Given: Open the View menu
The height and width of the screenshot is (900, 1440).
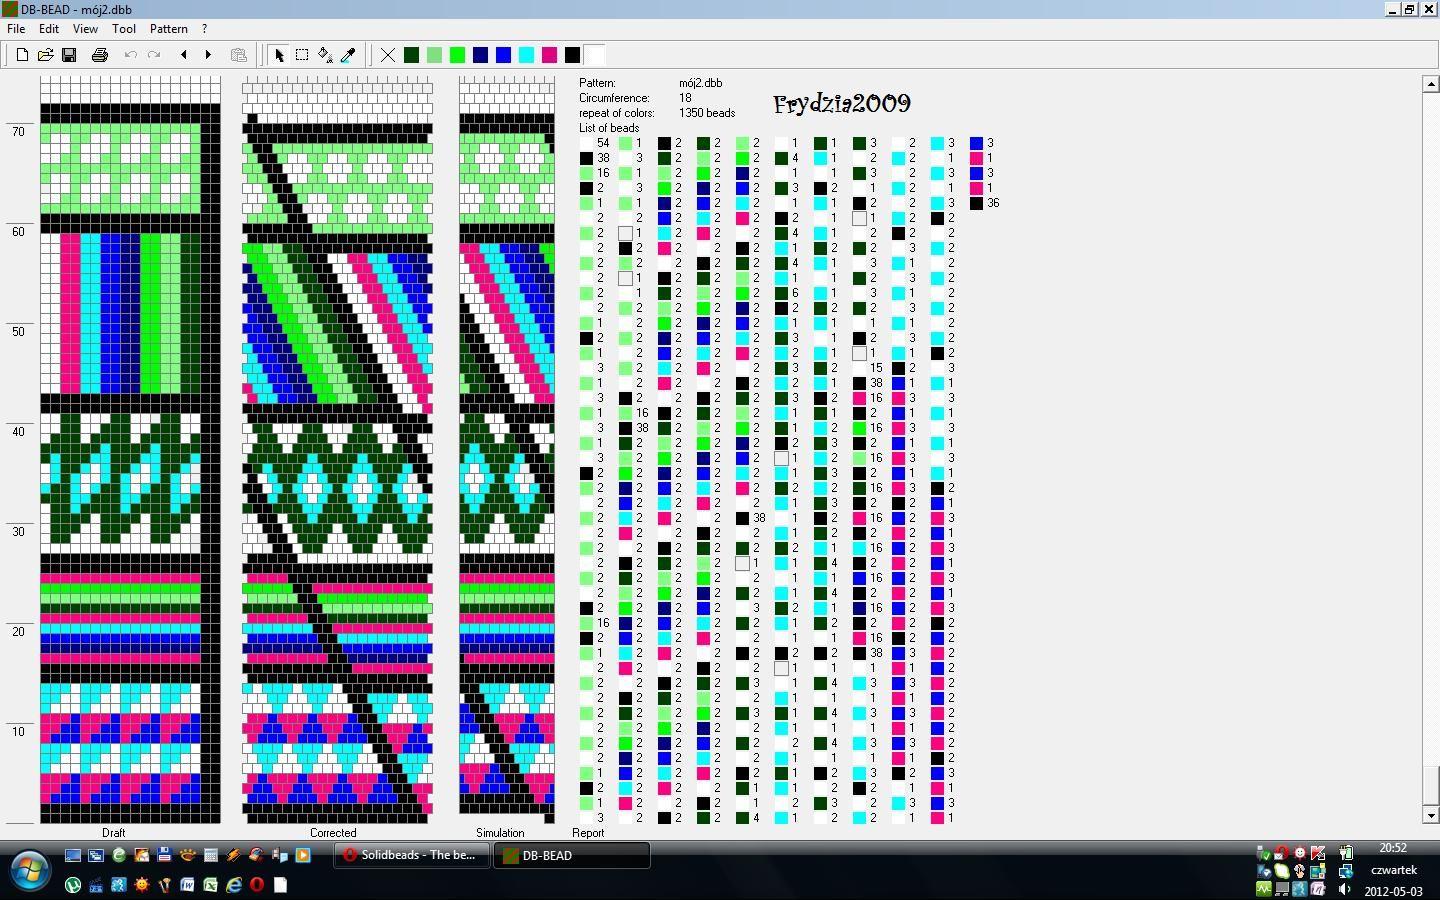Looking at the screenshot, I should [x=85, y=29].
